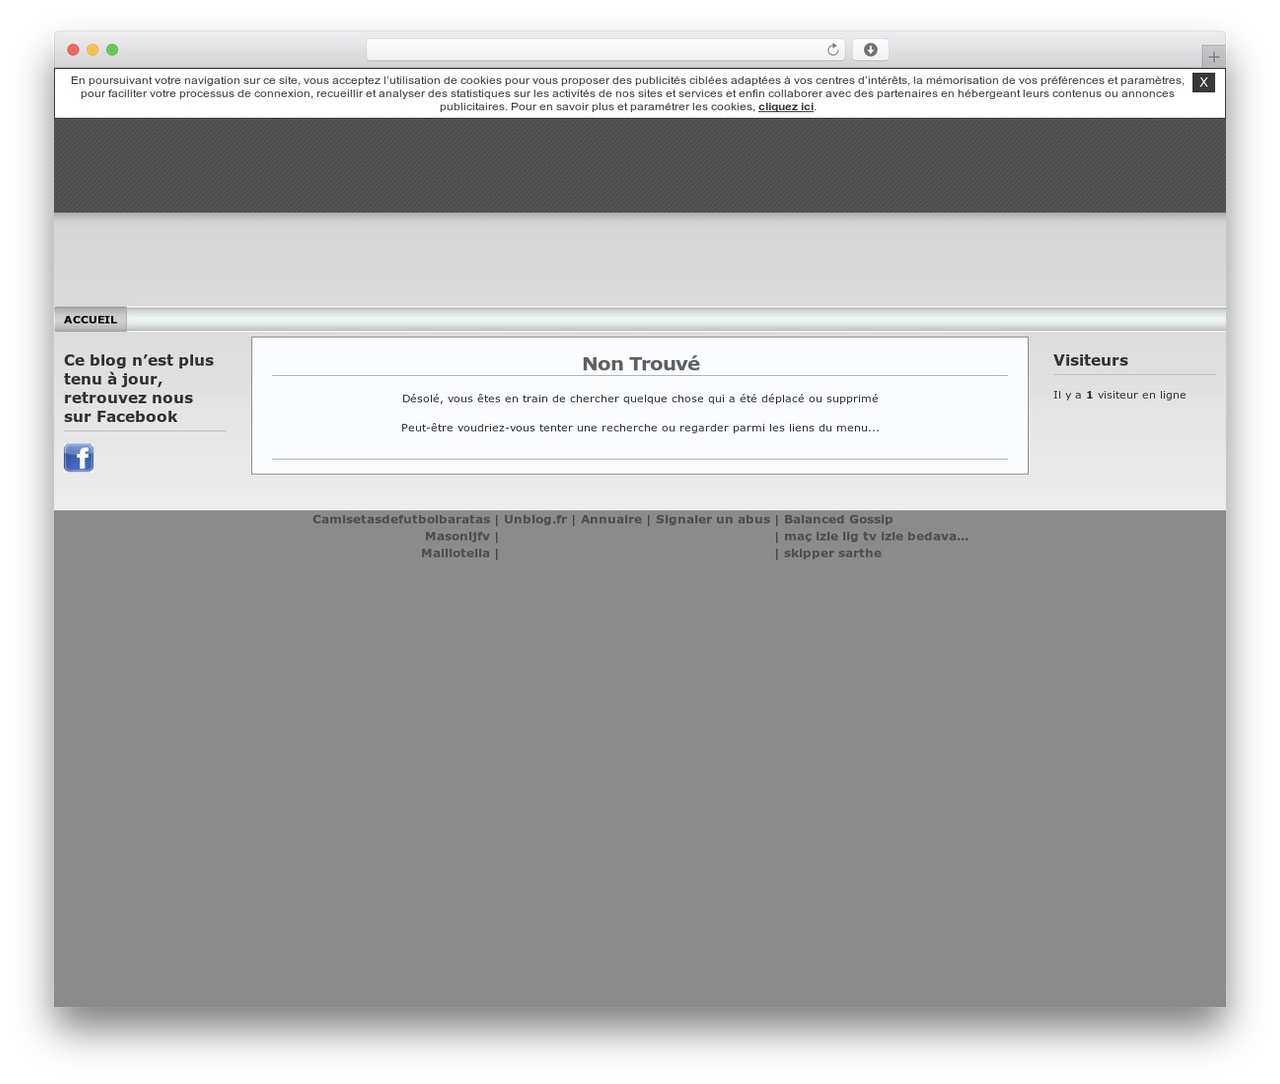Open the ACCUEIL menu tab

[91, 320]
